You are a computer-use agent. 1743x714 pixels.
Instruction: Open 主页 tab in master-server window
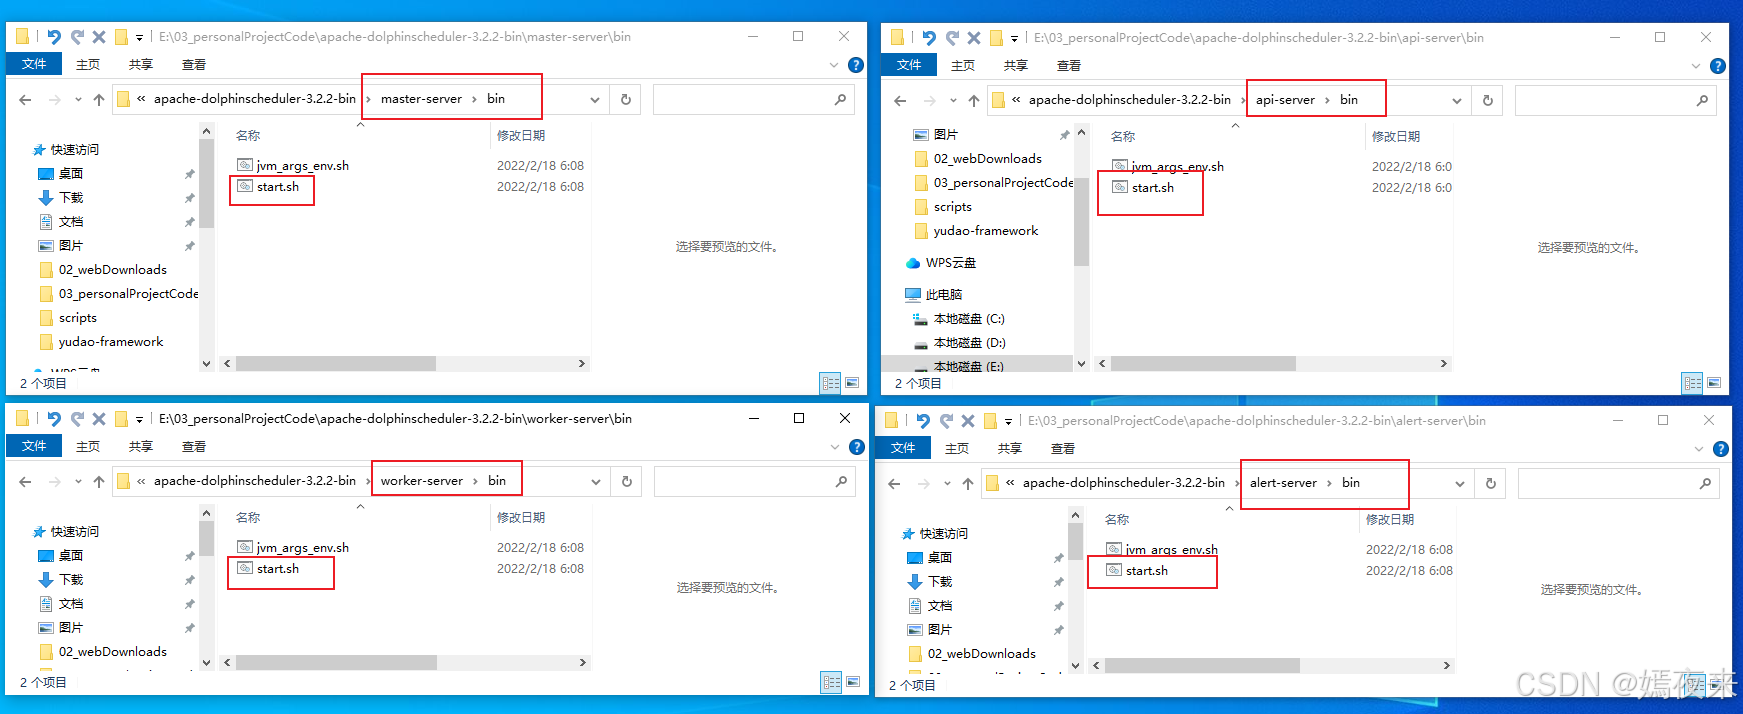[88, 64]
